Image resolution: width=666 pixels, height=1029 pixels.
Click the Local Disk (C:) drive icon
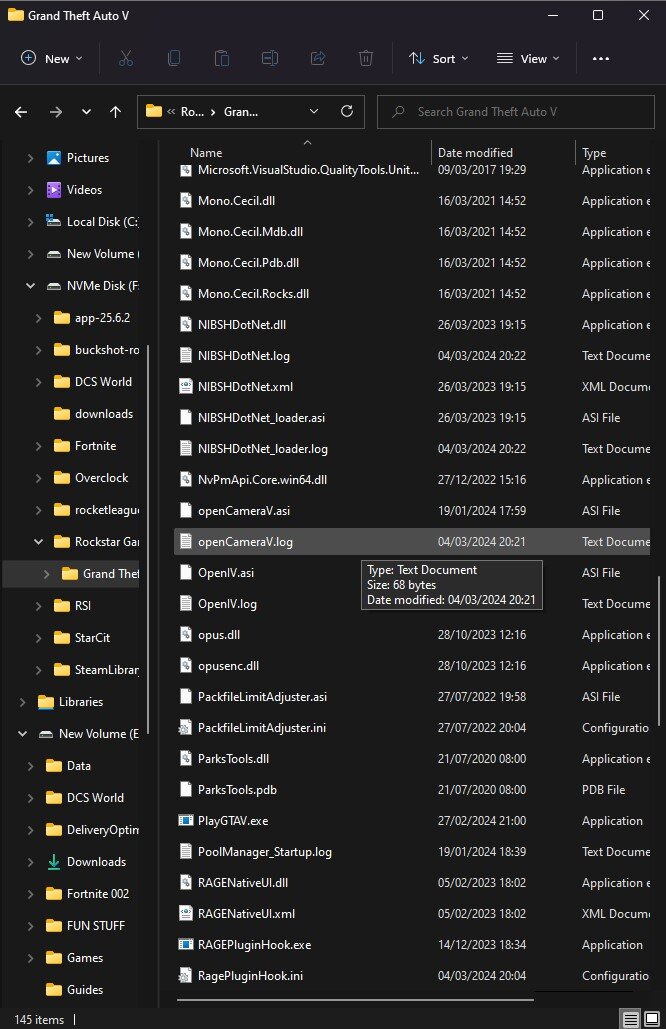tap(54, 221)
